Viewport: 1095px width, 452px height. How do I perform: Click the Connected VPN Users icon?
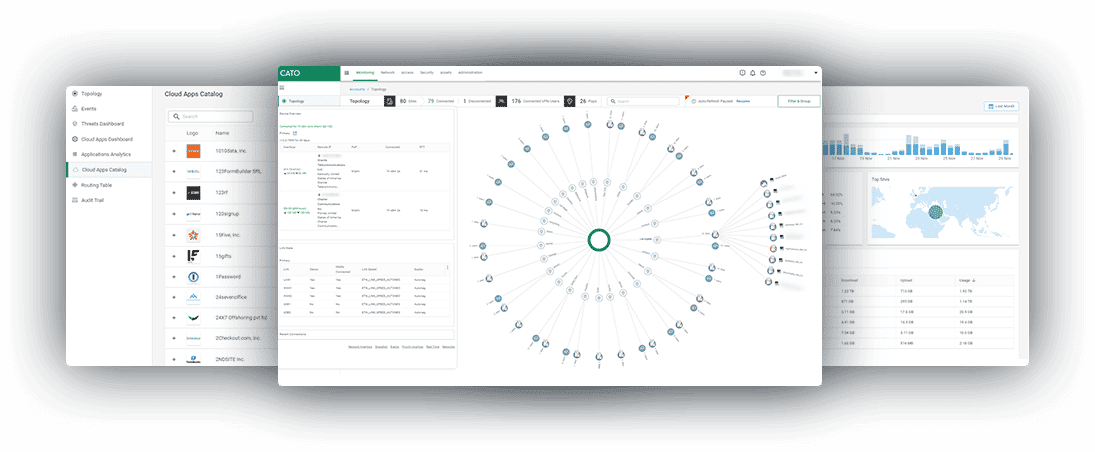pos(500,101)
